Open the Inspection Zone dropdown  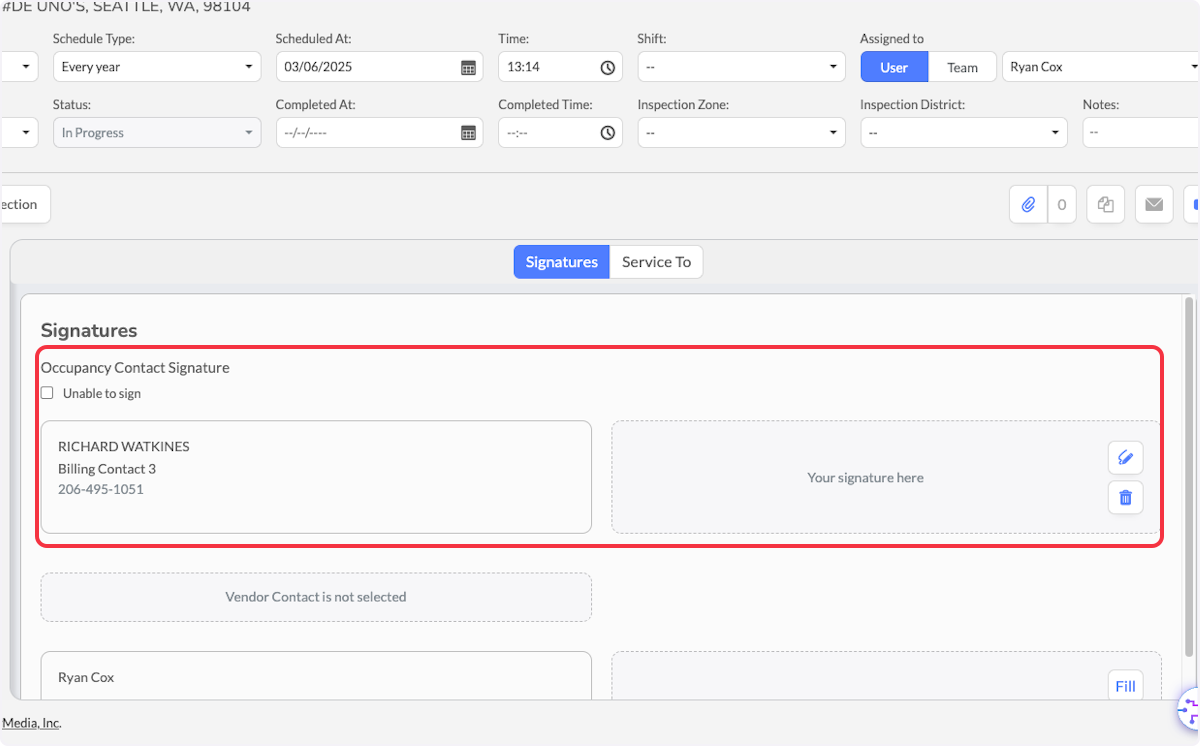742,132
